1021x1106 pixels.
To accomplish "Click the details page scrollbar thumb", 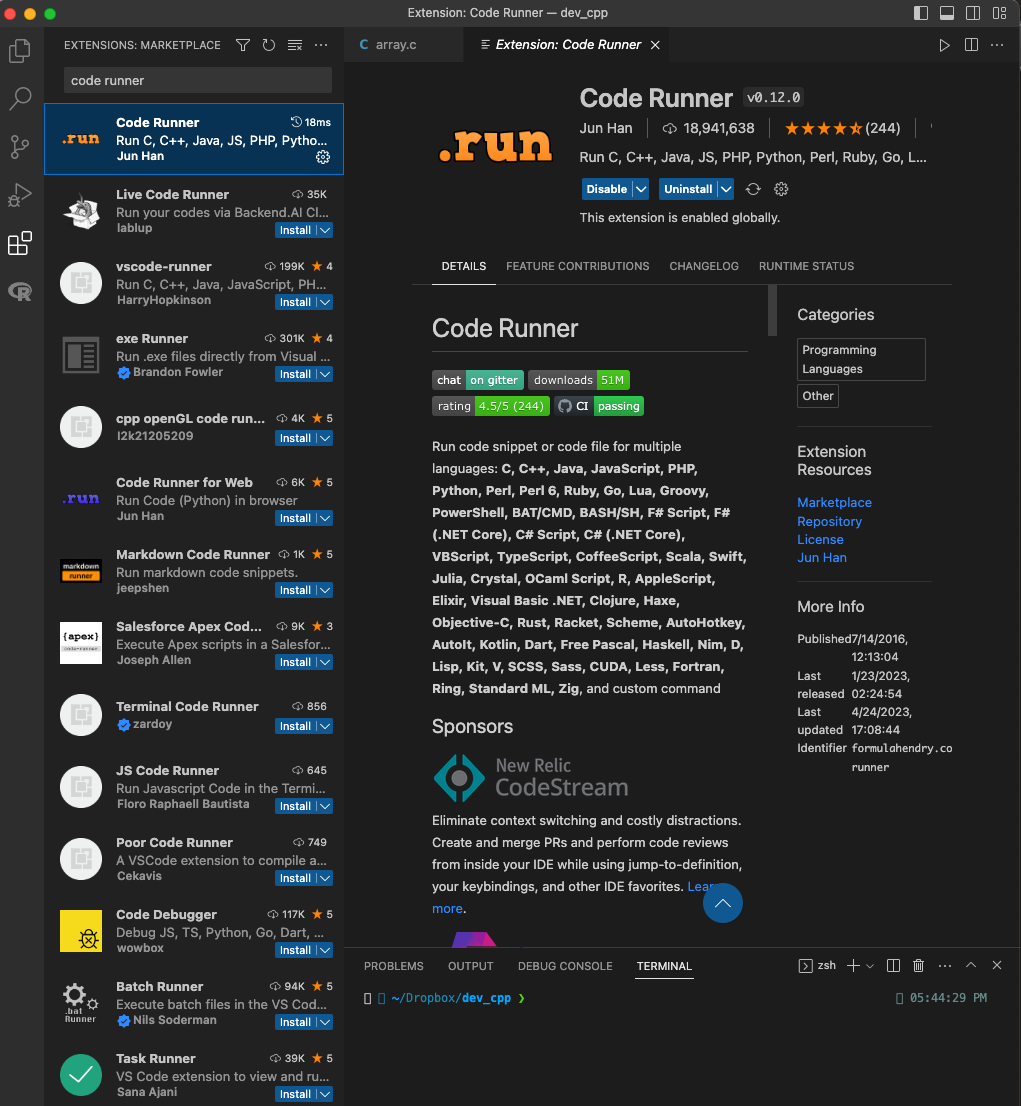I will point(773,310).
